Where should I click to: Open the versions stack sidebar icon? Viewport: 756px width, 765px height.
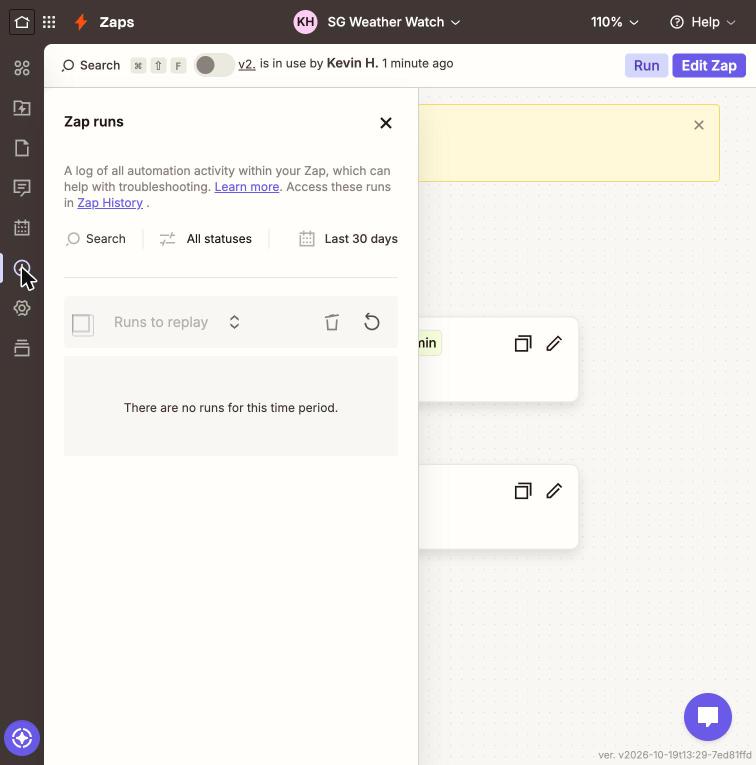tap(22, 348)
